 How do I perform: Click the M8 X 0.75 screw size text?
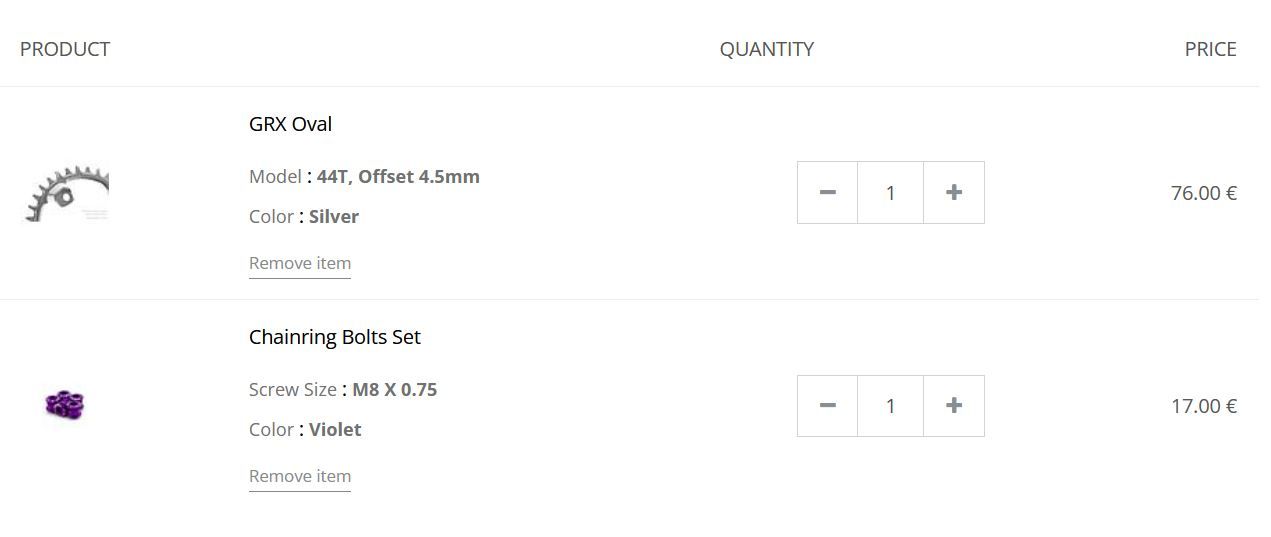[394, 390]
